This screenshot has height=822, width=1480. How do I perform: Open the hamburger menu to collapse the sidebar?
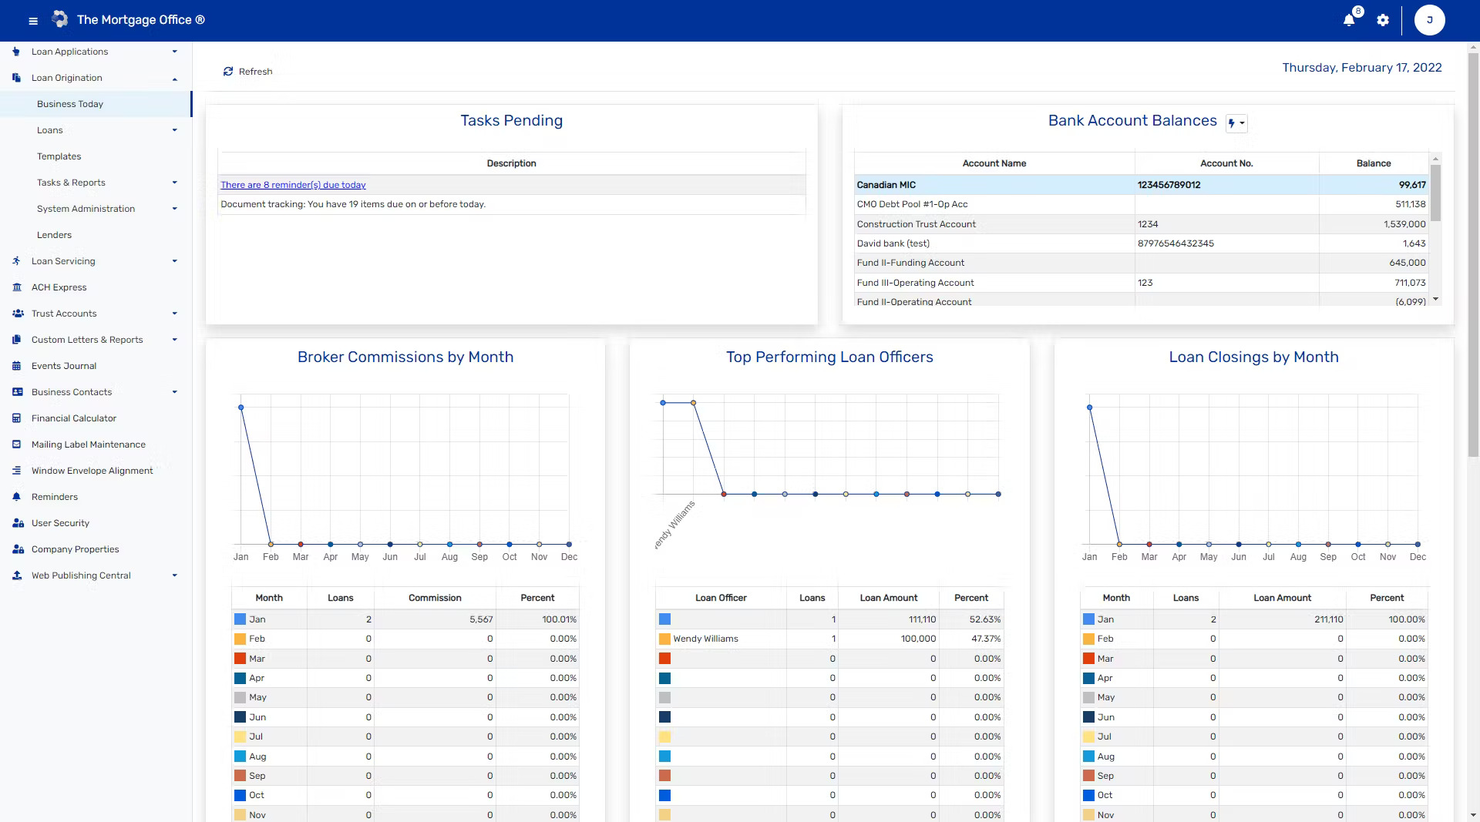coord(32,19)
